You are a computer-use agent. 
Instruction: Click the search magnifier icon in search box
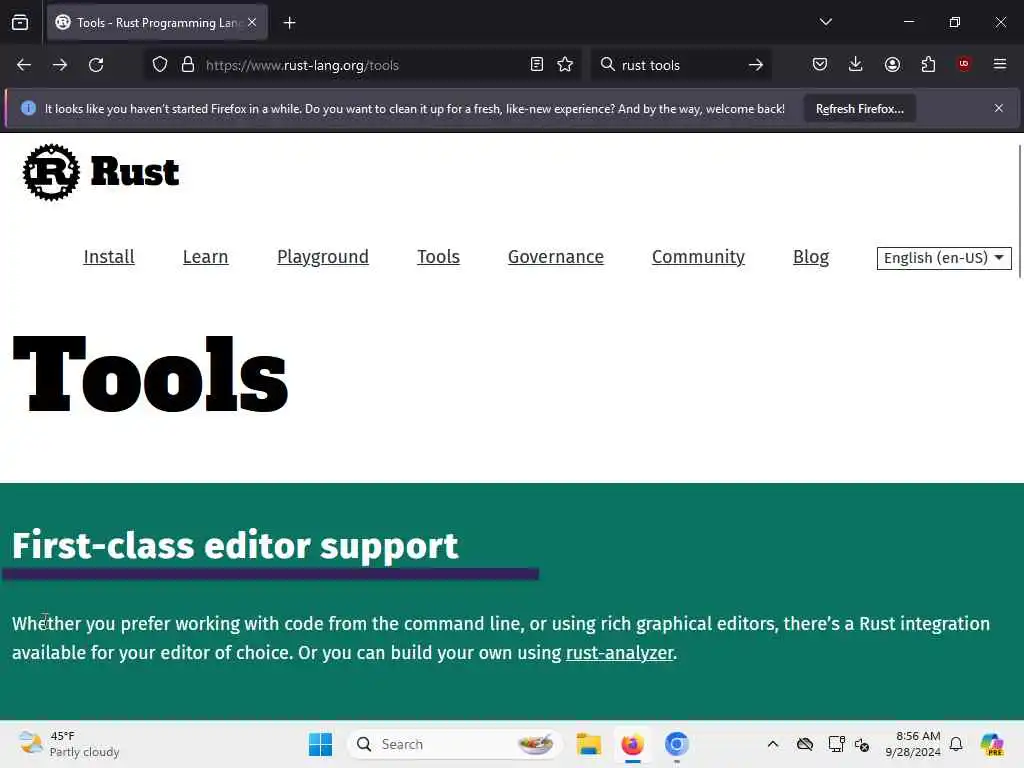coord(607,64)
